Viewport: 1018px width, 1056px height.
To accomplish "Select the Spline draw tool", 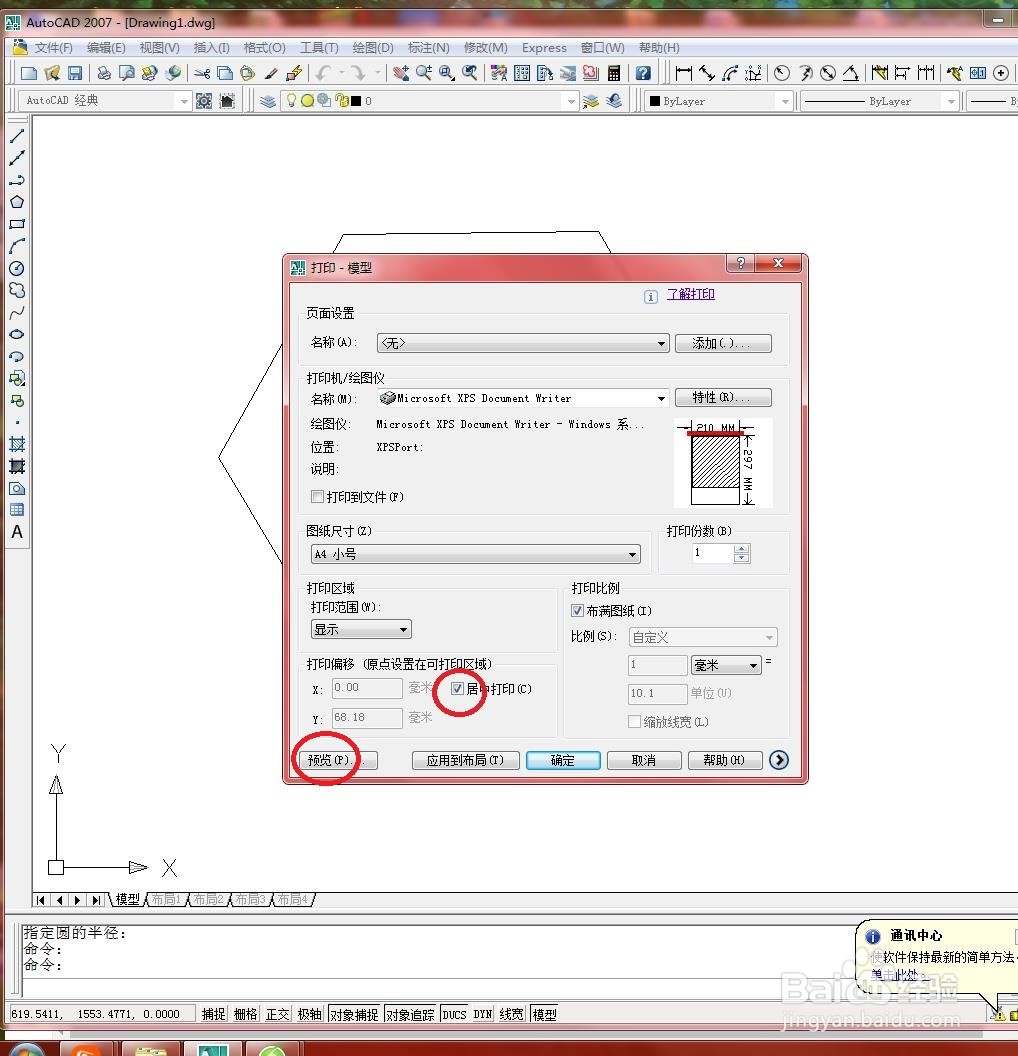I will (17, 312).
